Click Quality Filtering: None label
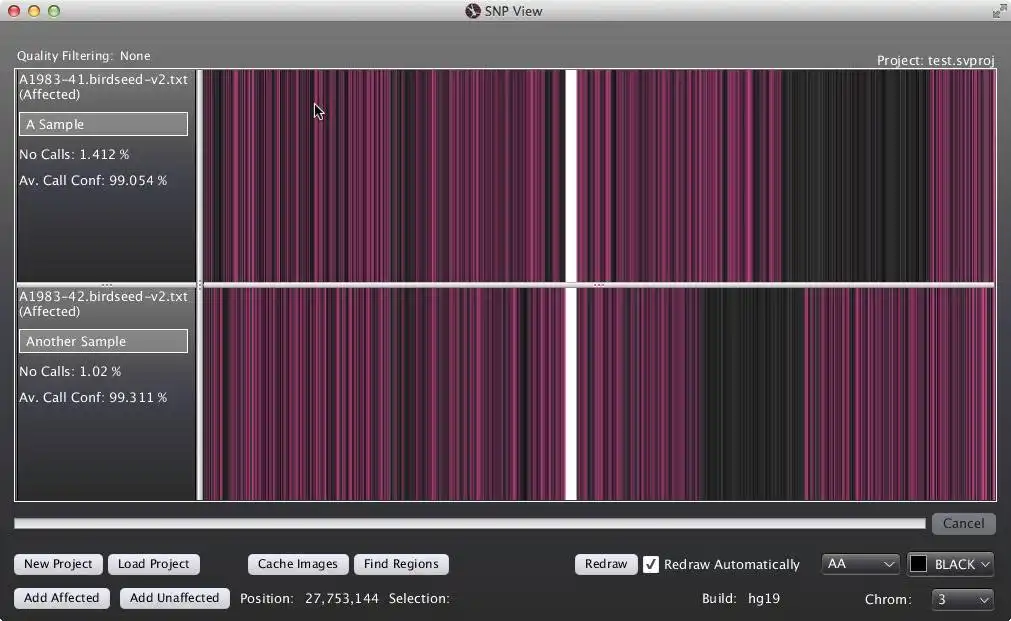1011x621 pixels. [x=84, y=55]
